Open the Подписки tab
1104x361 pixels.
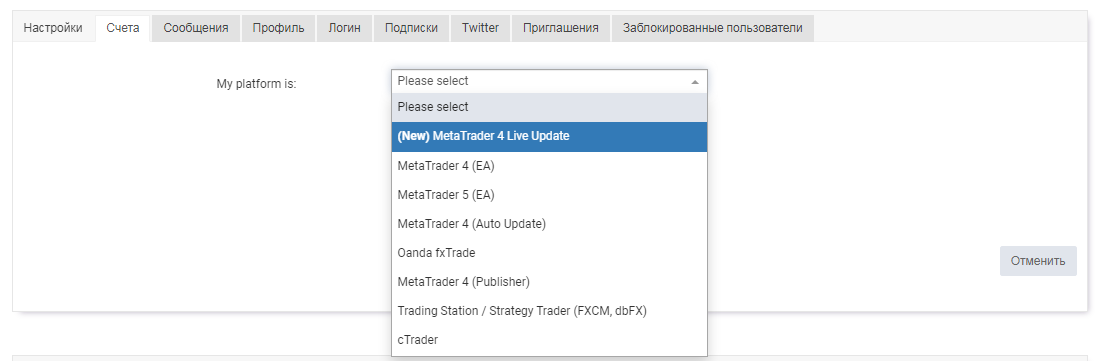(411, 28)
